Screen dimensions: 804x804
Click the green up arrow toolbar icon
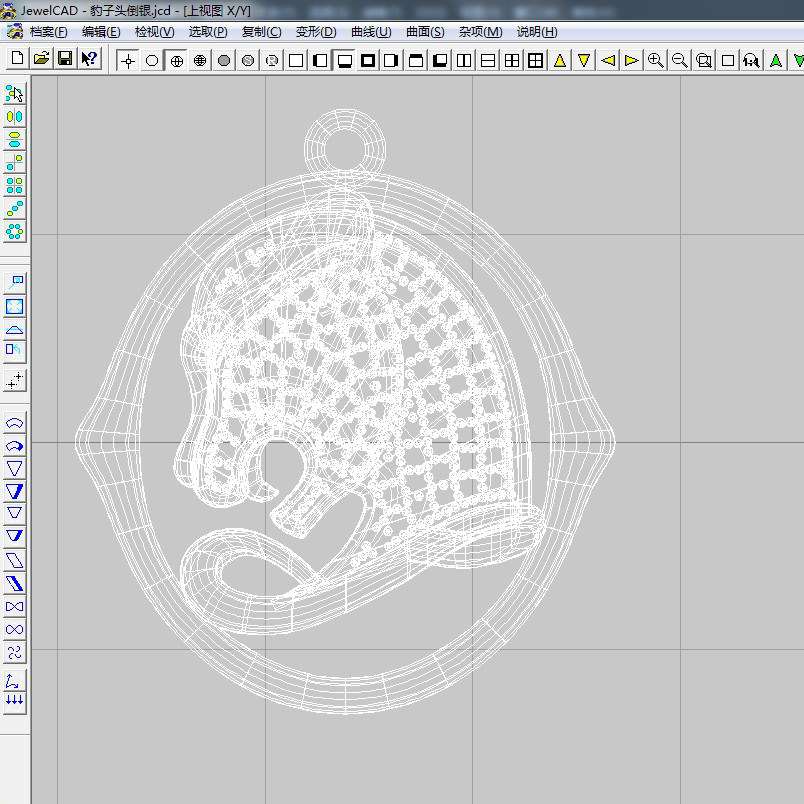tap(776, 61)
